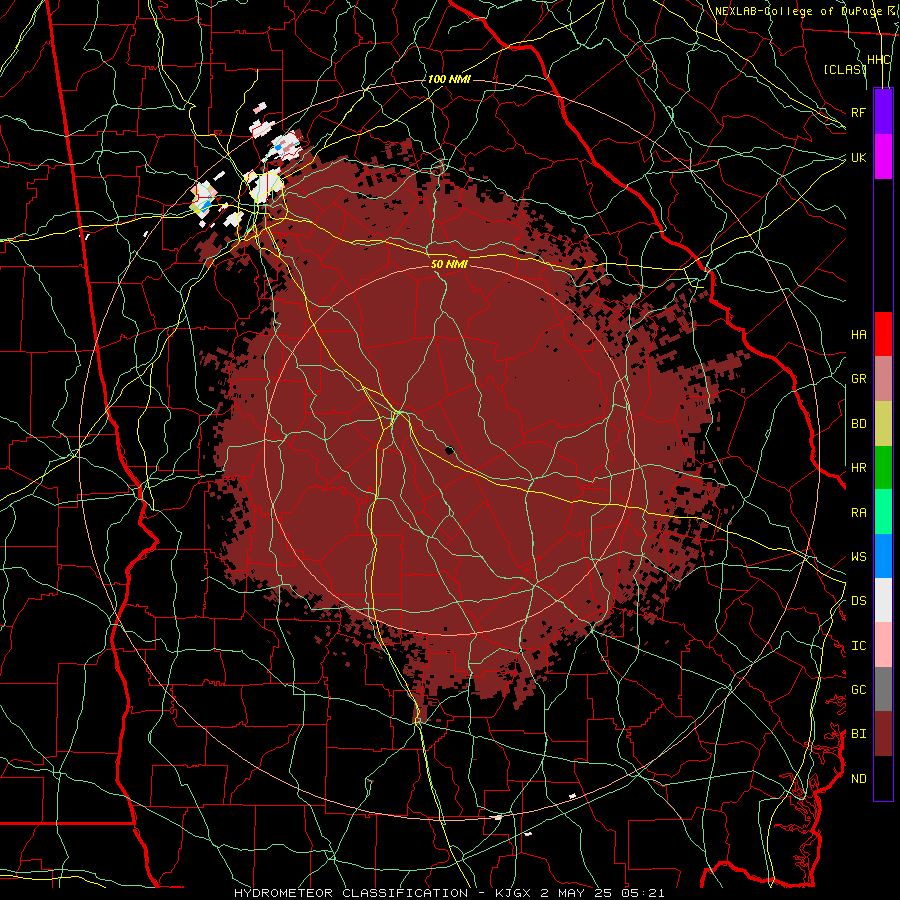Click the dark green HR legend swatch
Viewport: 900px width, 900px height.
883,467
